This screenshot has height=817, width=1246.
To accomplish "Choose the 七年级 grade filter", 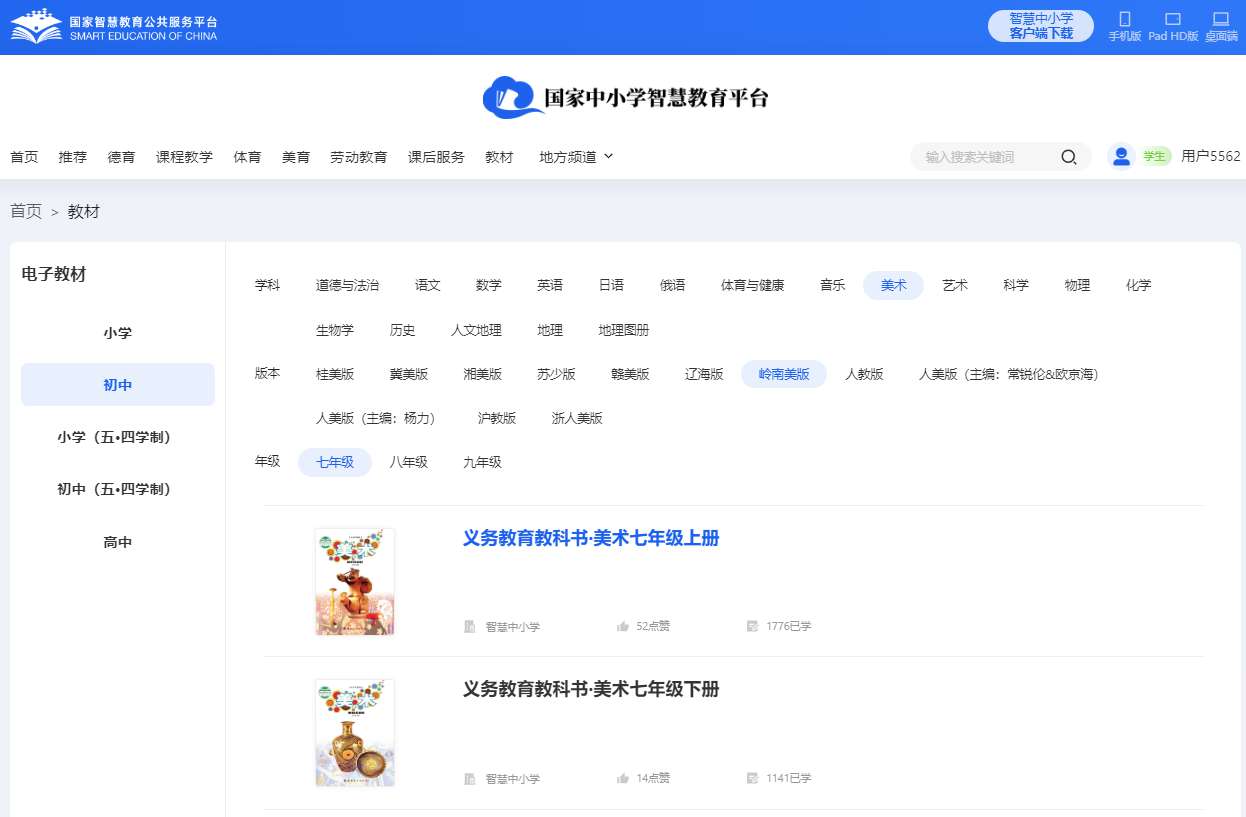I will [335, 462].
